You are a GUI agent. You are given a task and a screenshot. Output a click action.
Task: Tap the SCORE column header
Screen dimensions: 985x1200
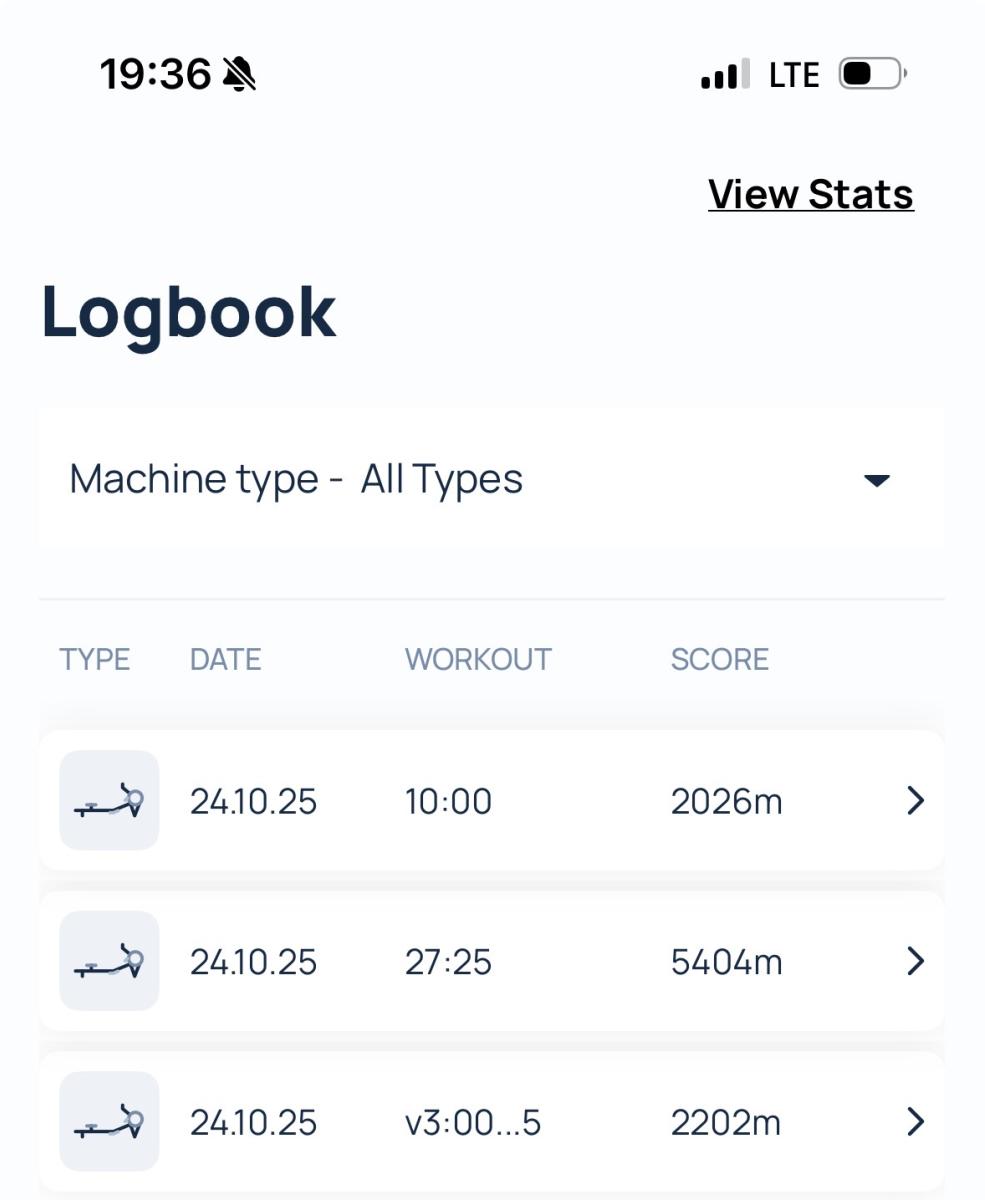[x=719, y=659]
